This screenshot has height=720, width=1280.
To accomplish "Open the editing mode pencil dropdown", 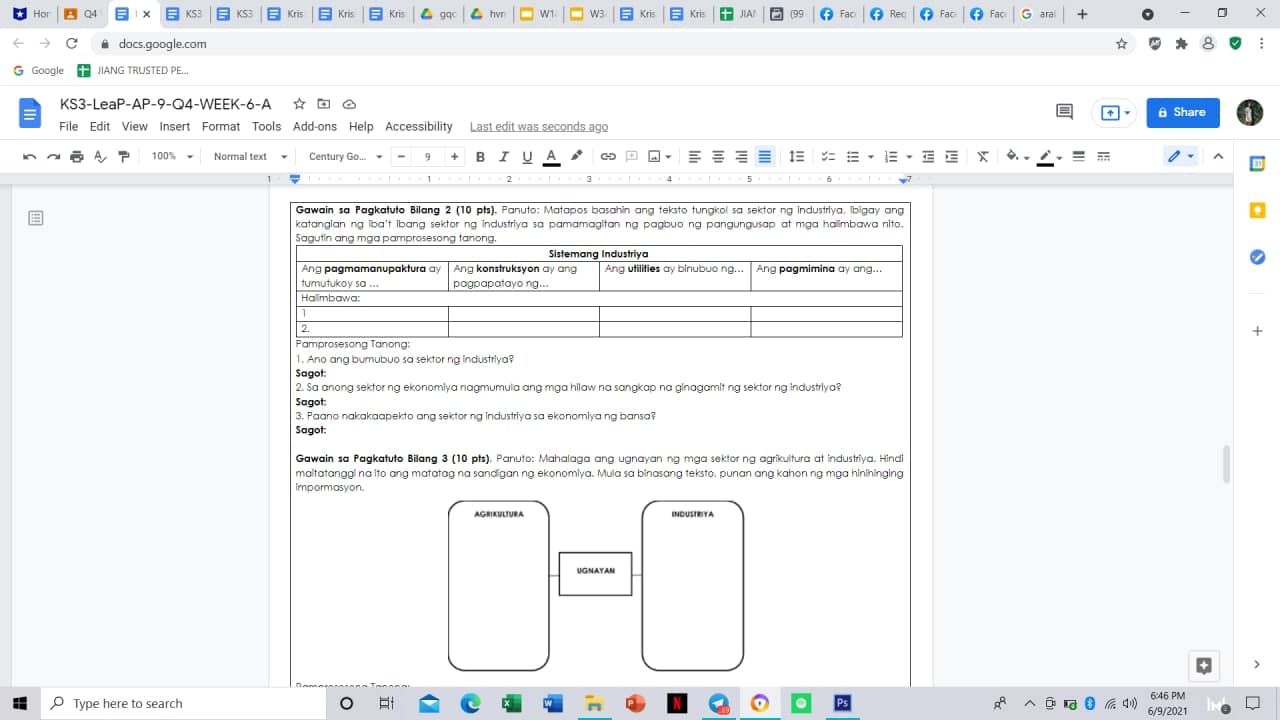I will [1181, 157].
